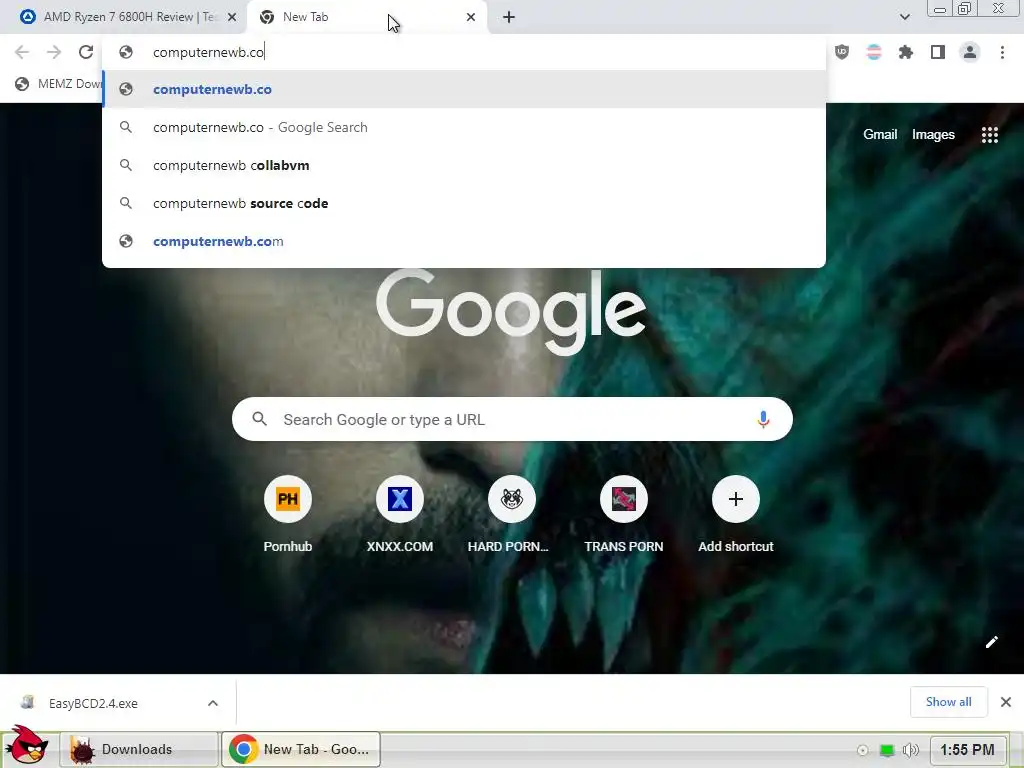
Task: Click the browser forward arrow
Action: (x=54, y=52)
